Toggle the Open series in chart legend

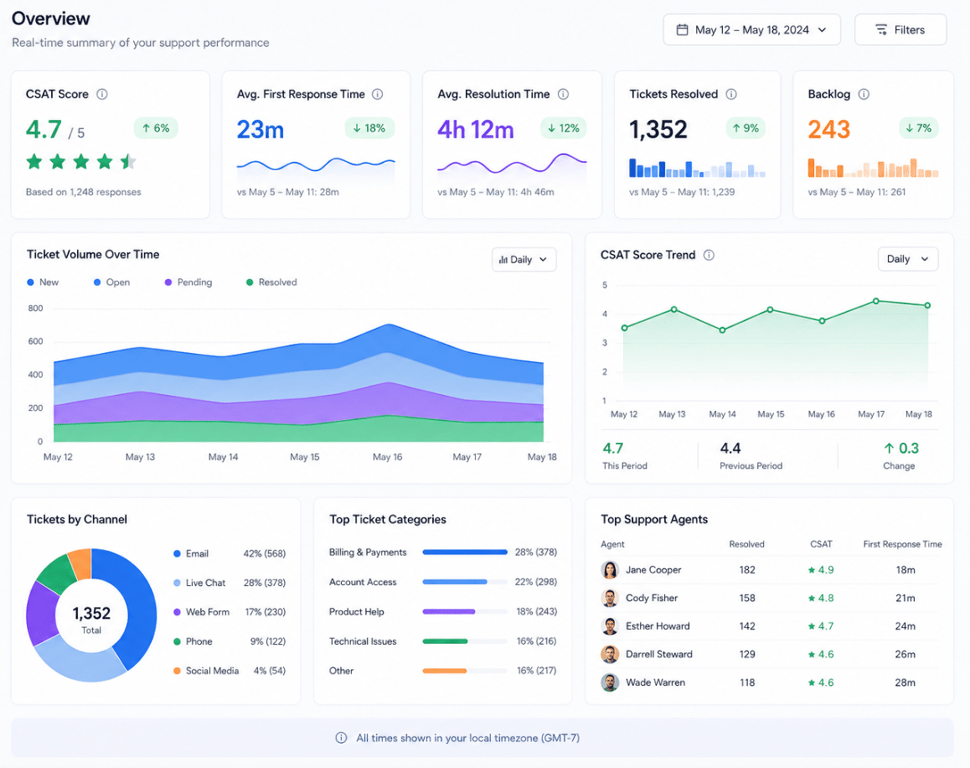coord(111,282)
